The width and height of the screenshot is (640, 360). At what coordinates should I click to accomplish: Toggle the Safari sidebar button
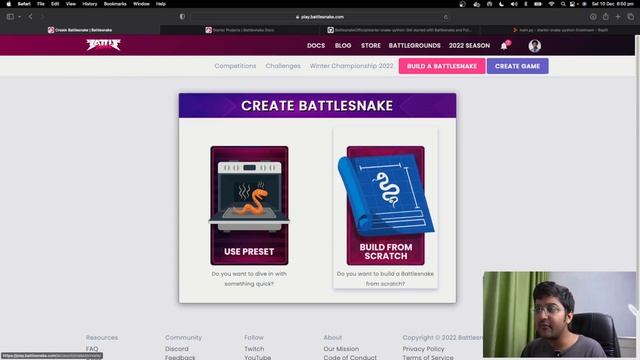10,17
